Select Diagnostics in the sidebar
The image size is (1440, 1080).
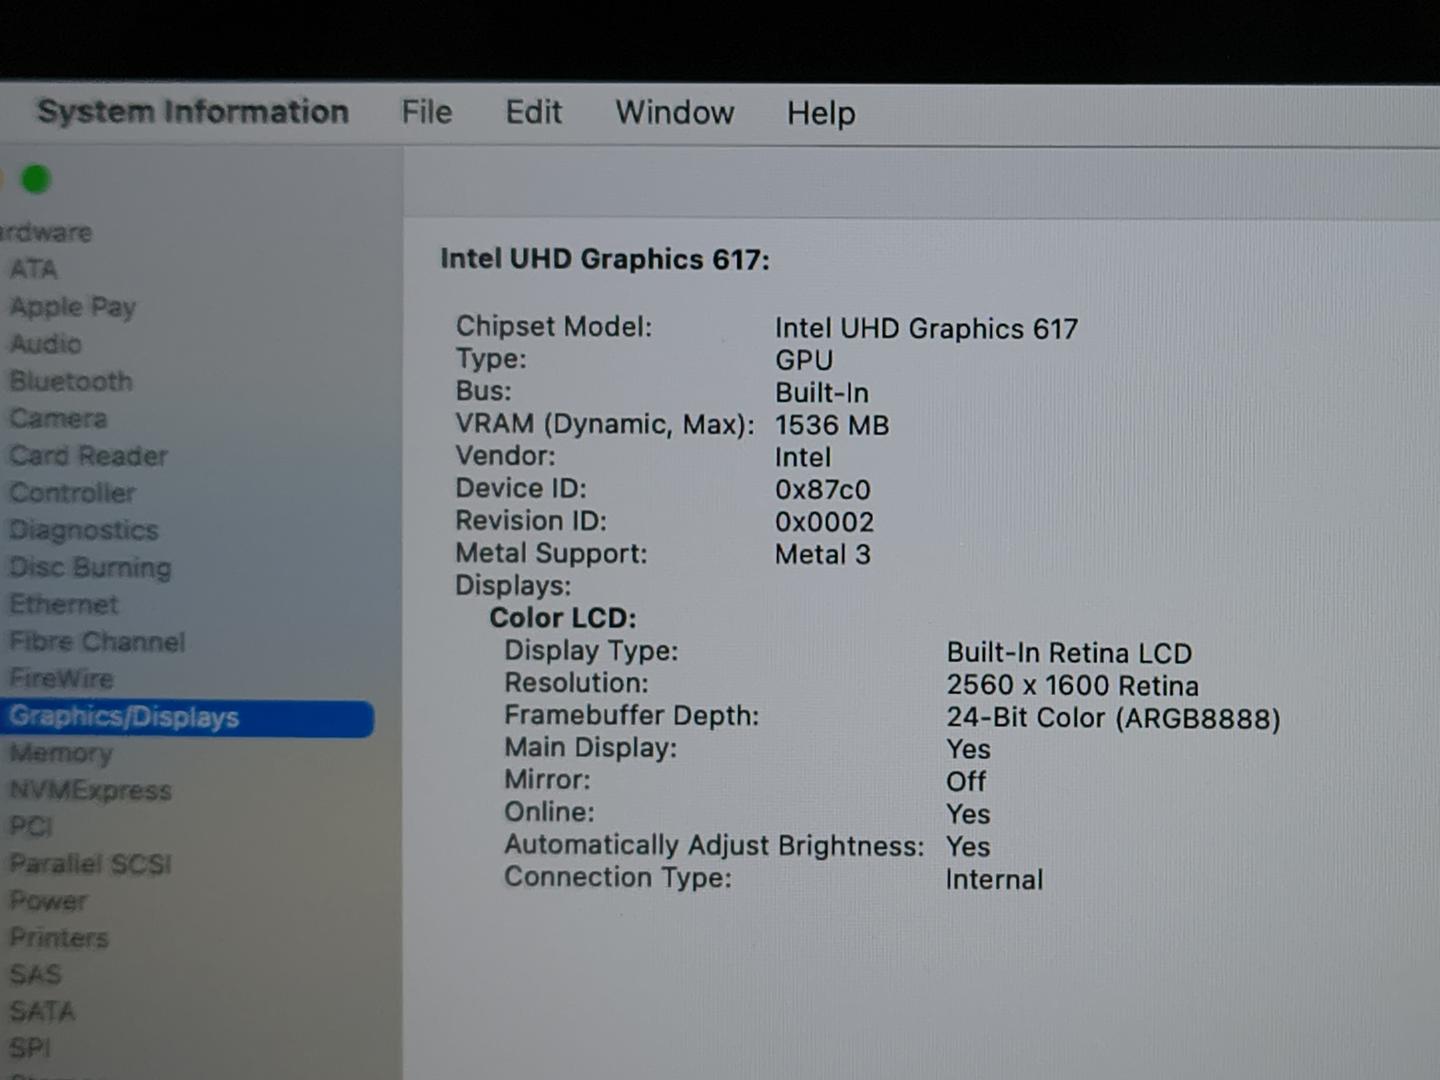tap(84, 530)
